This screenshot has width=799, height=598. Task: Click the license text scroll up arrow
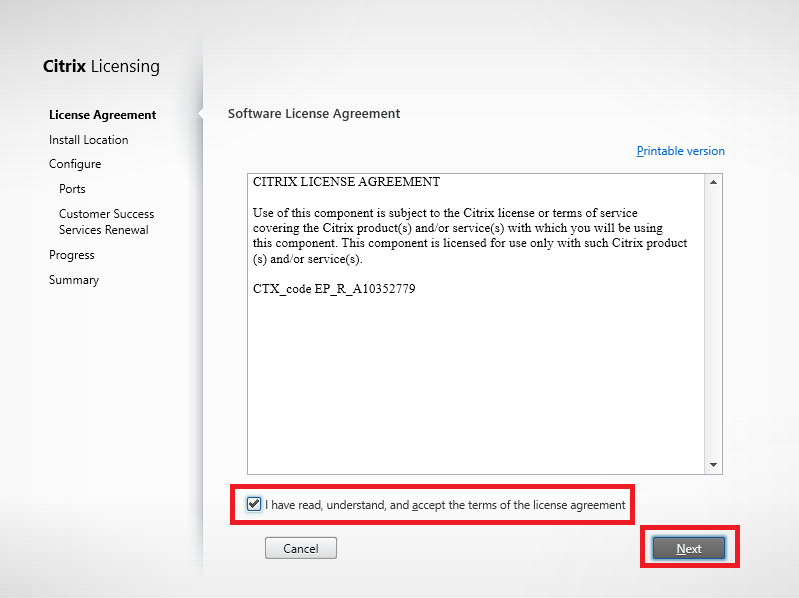pos(714,182)
